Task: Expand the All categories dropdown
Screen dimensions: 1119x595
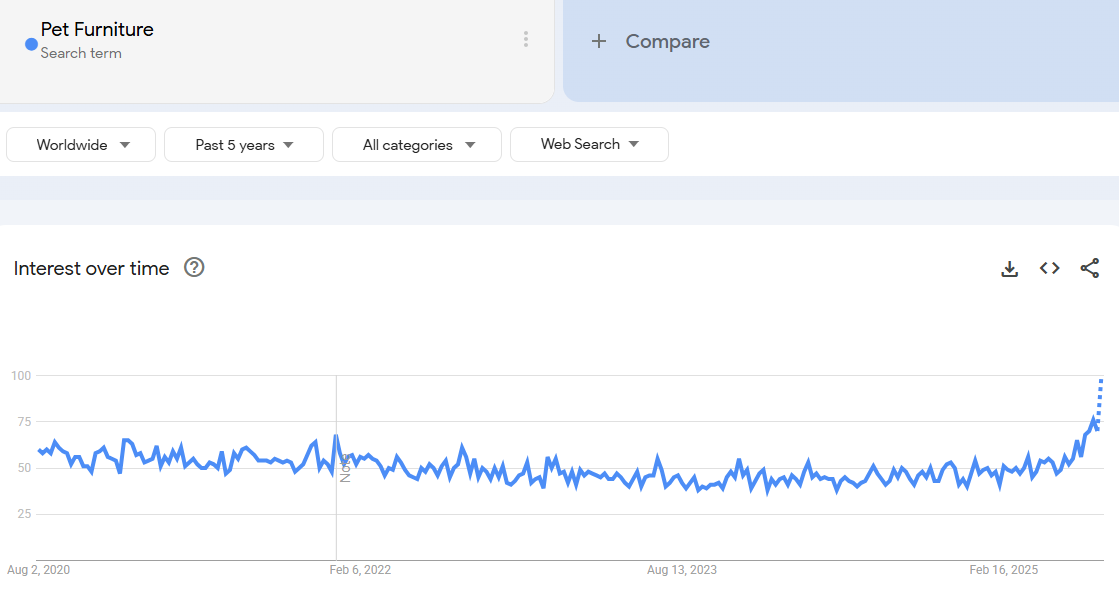Action: 417,144
